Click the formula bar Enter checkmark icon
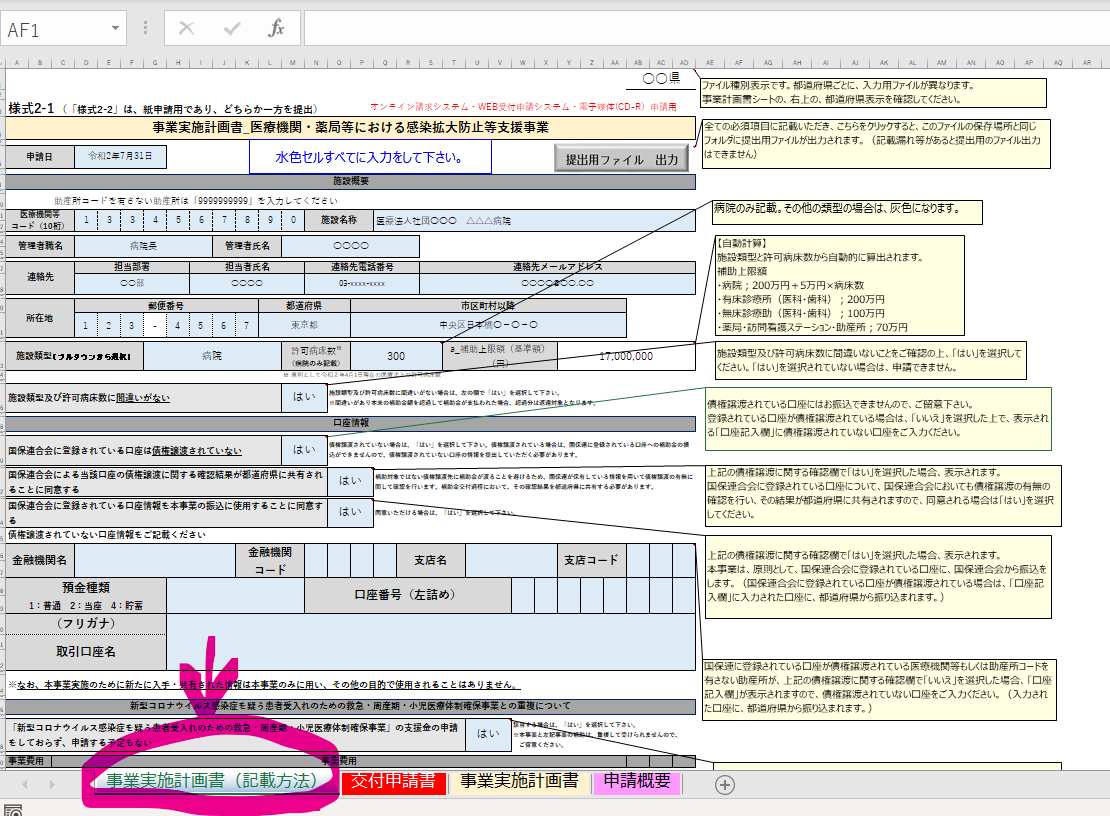1110x816 pixels. click(231, 28)
